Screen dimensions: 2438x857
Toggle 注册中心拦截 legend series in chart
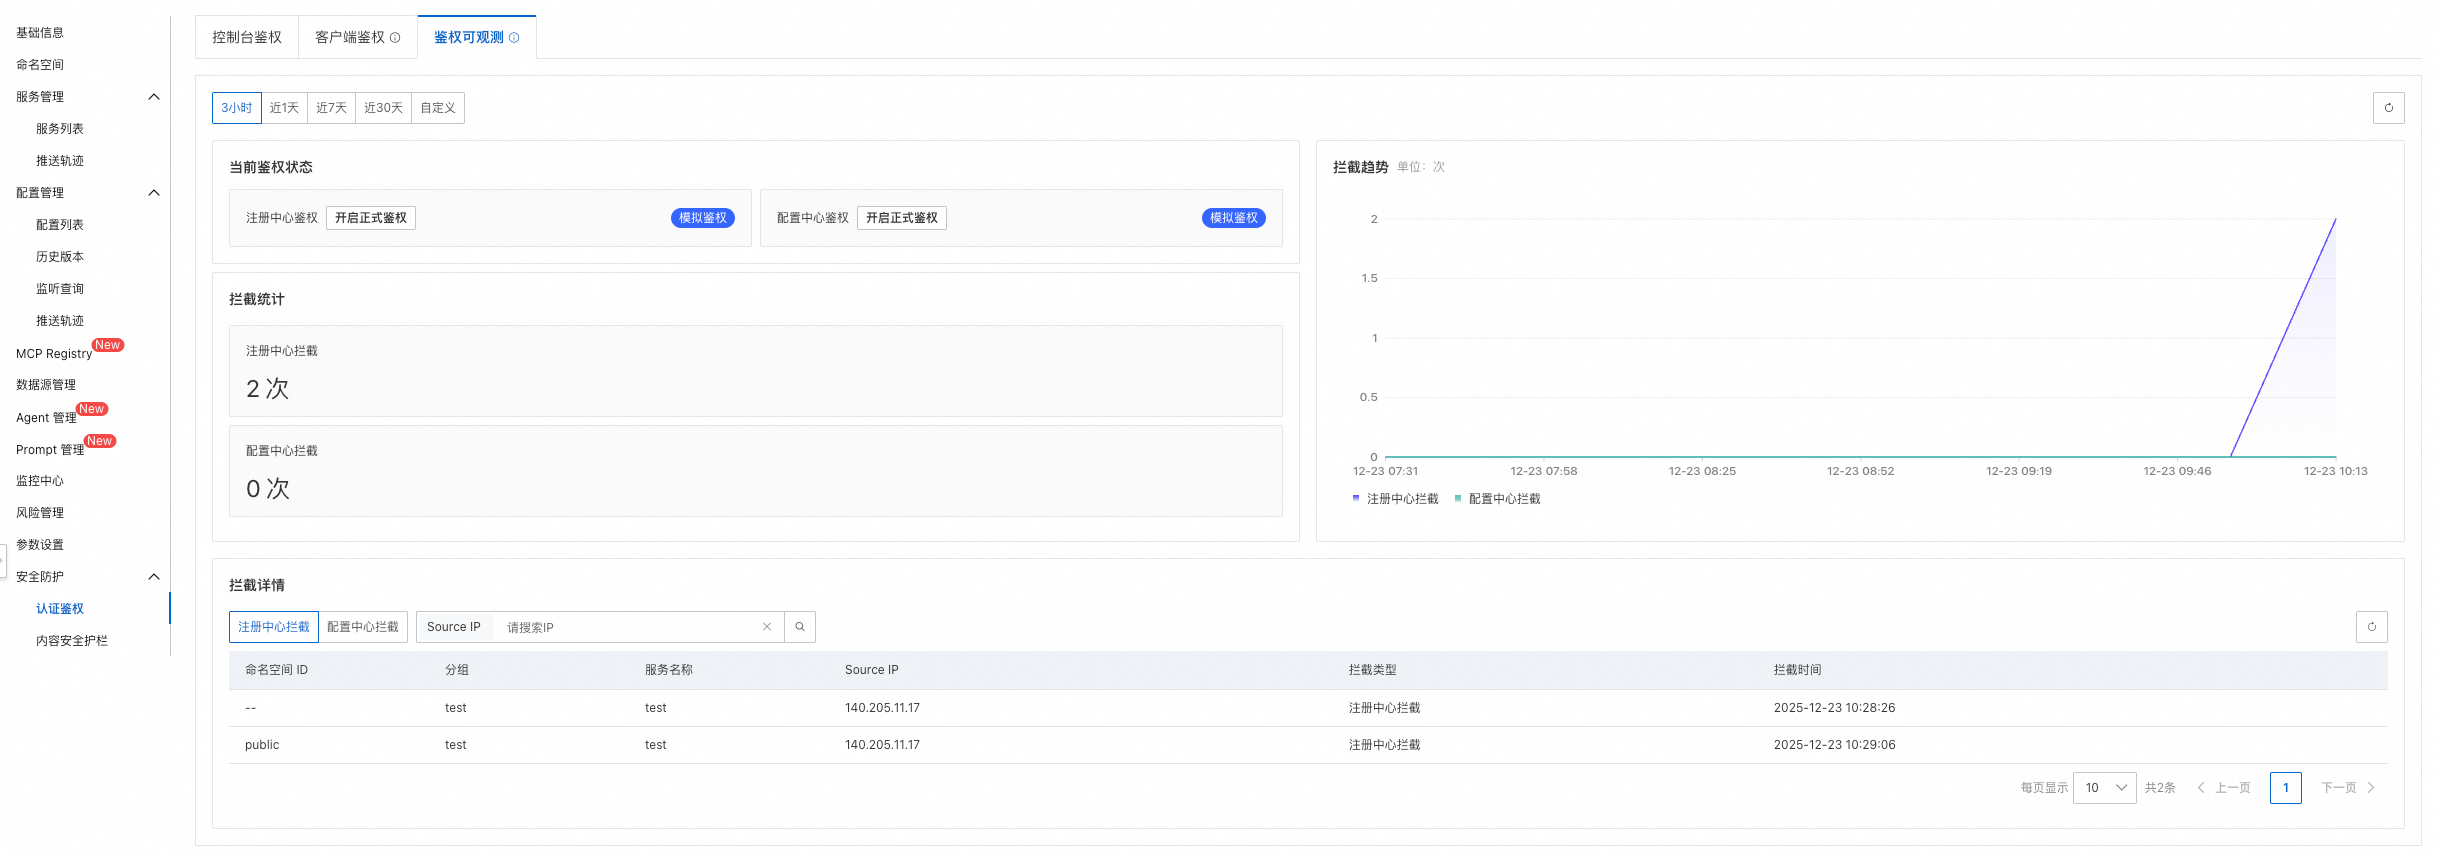[1396, 499]
